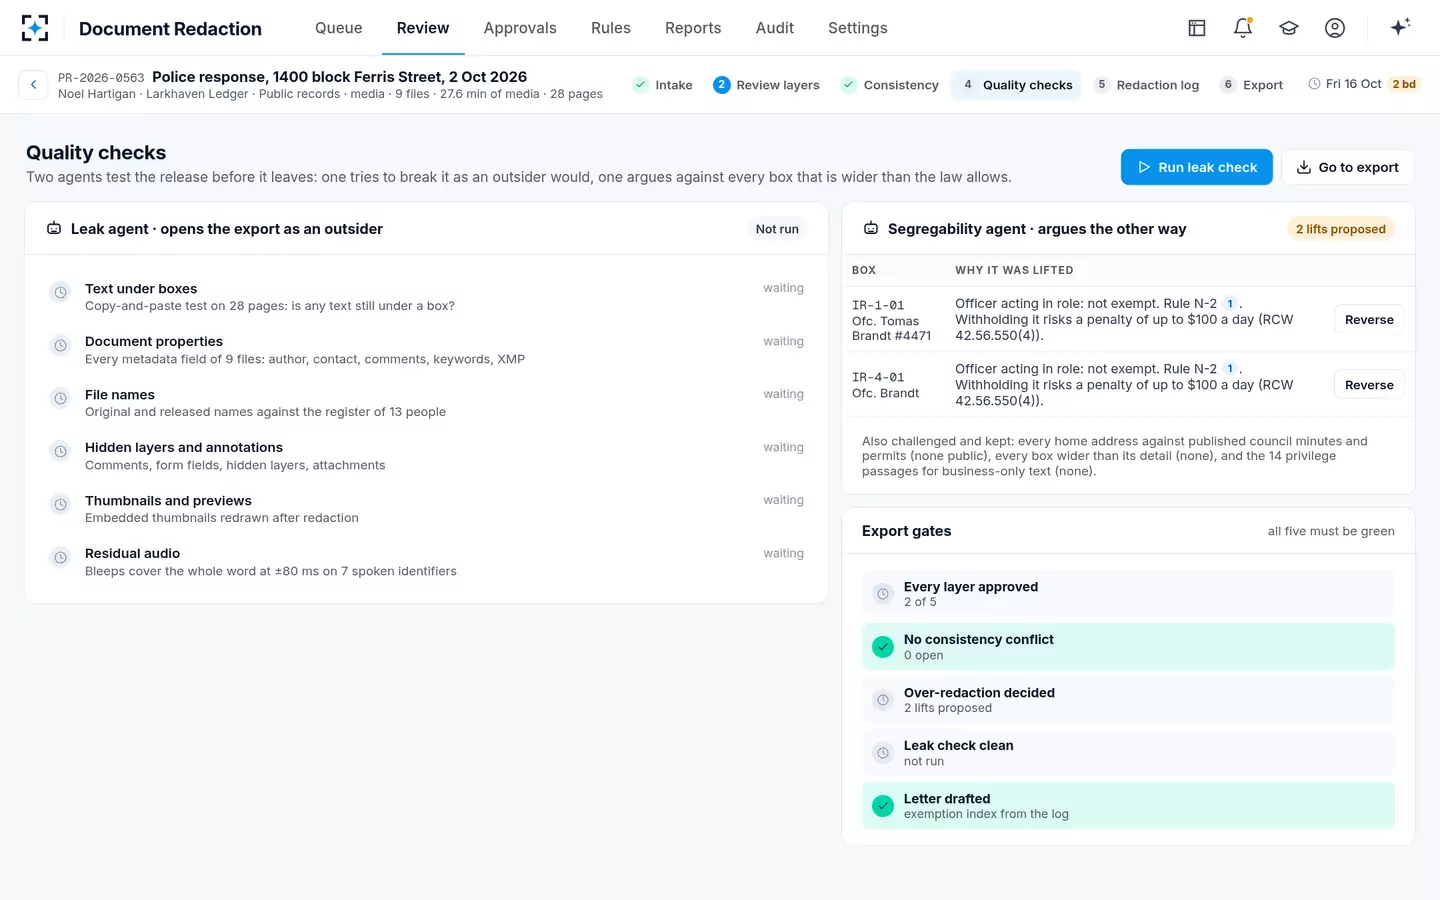
Task: Go back using the chevron arrow
Action: (33, 85)
